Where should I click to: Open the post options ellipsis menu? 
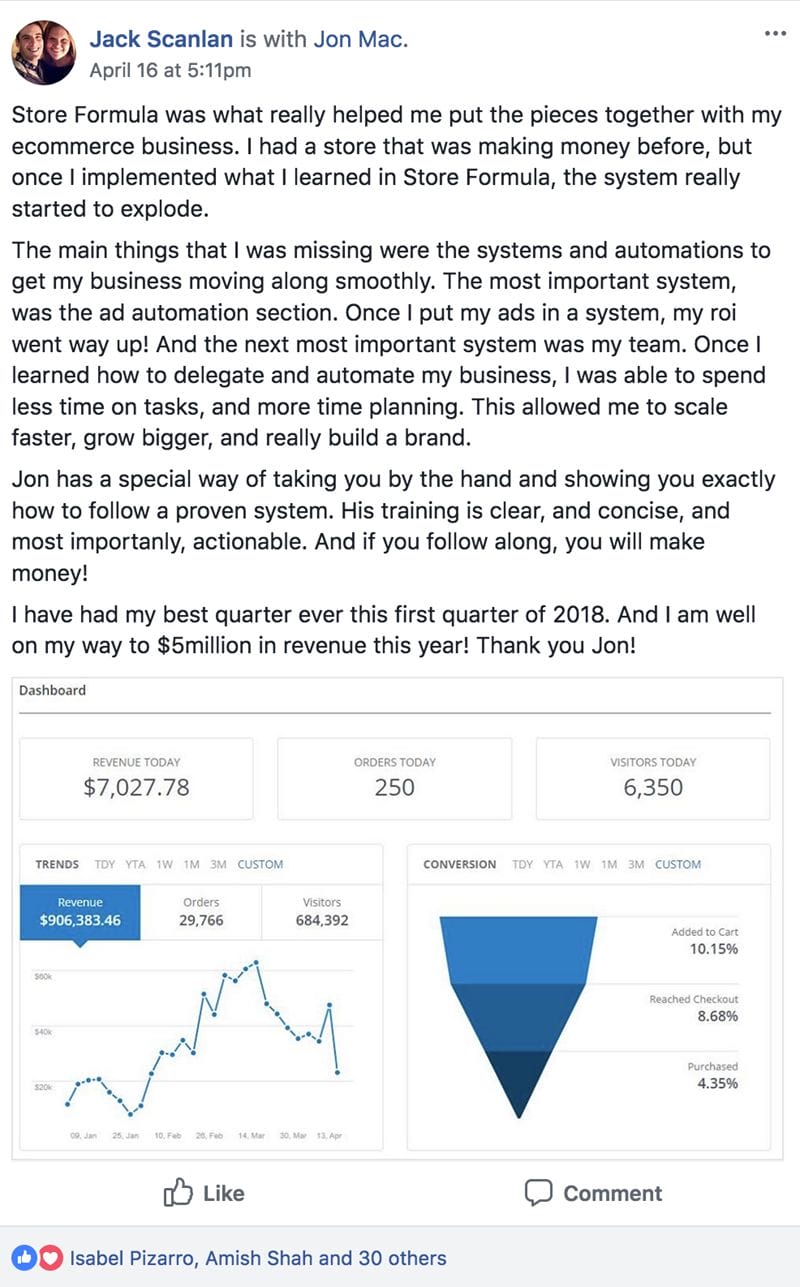(775, 32)
